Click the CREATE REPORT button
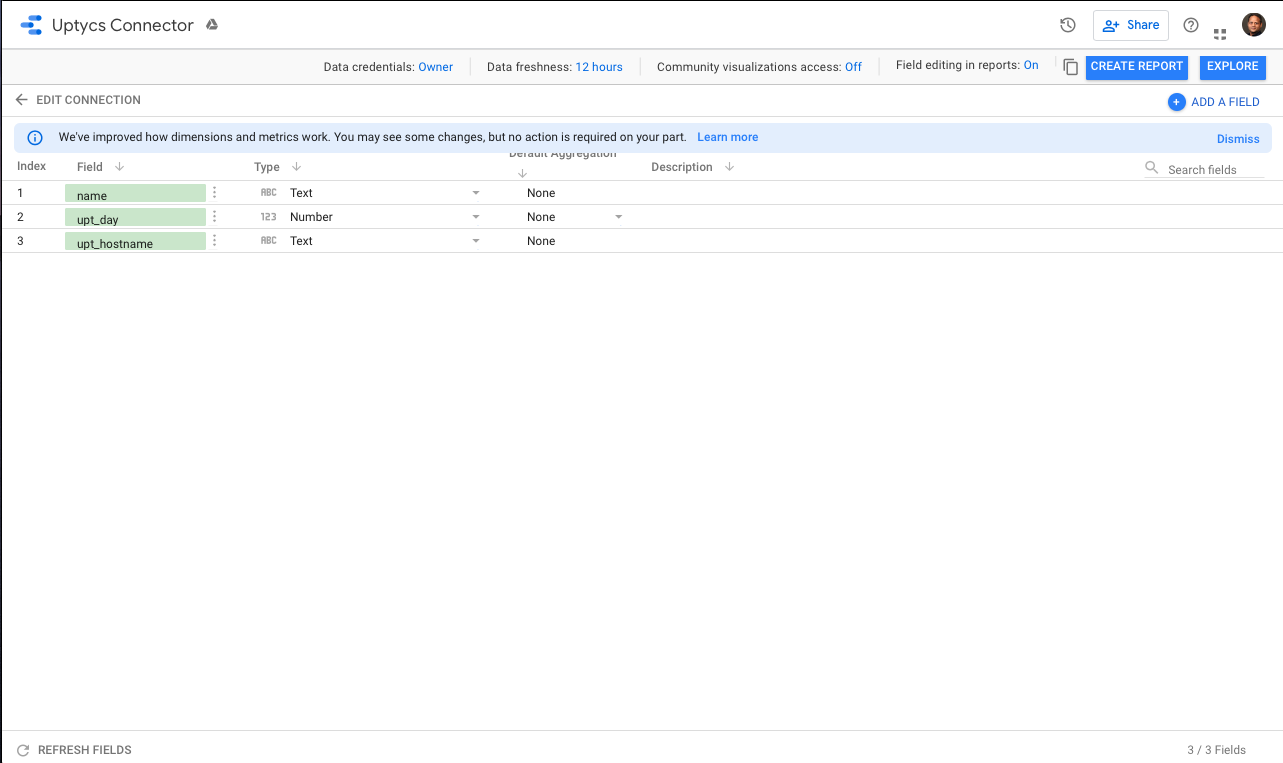The height and width of the screenshot is (763, 1283). coord(1136,67)
